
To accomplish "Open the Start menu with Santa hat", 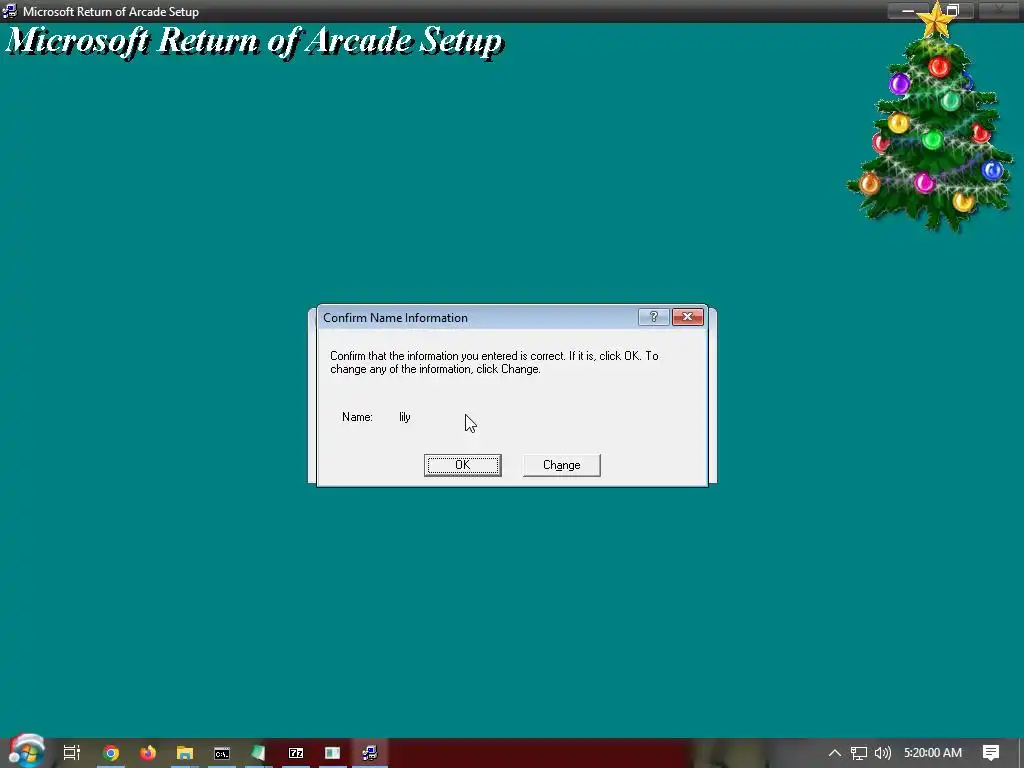I will [26, 752].
